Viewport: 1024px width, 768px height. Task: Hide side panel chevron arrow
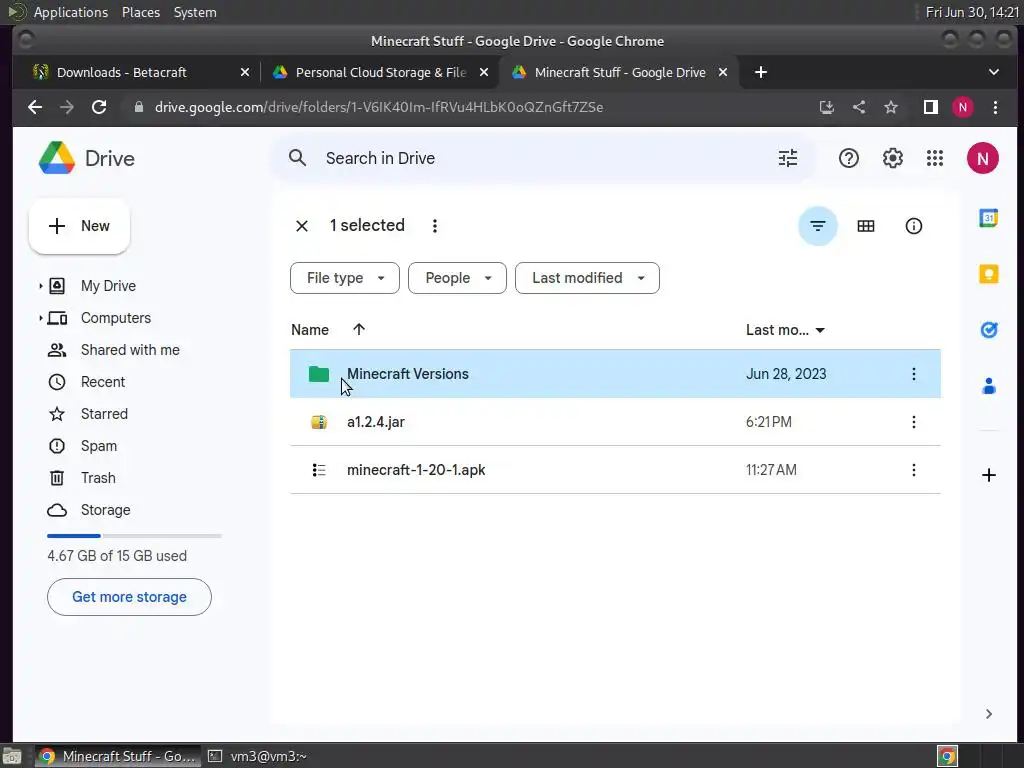(988, 714)
